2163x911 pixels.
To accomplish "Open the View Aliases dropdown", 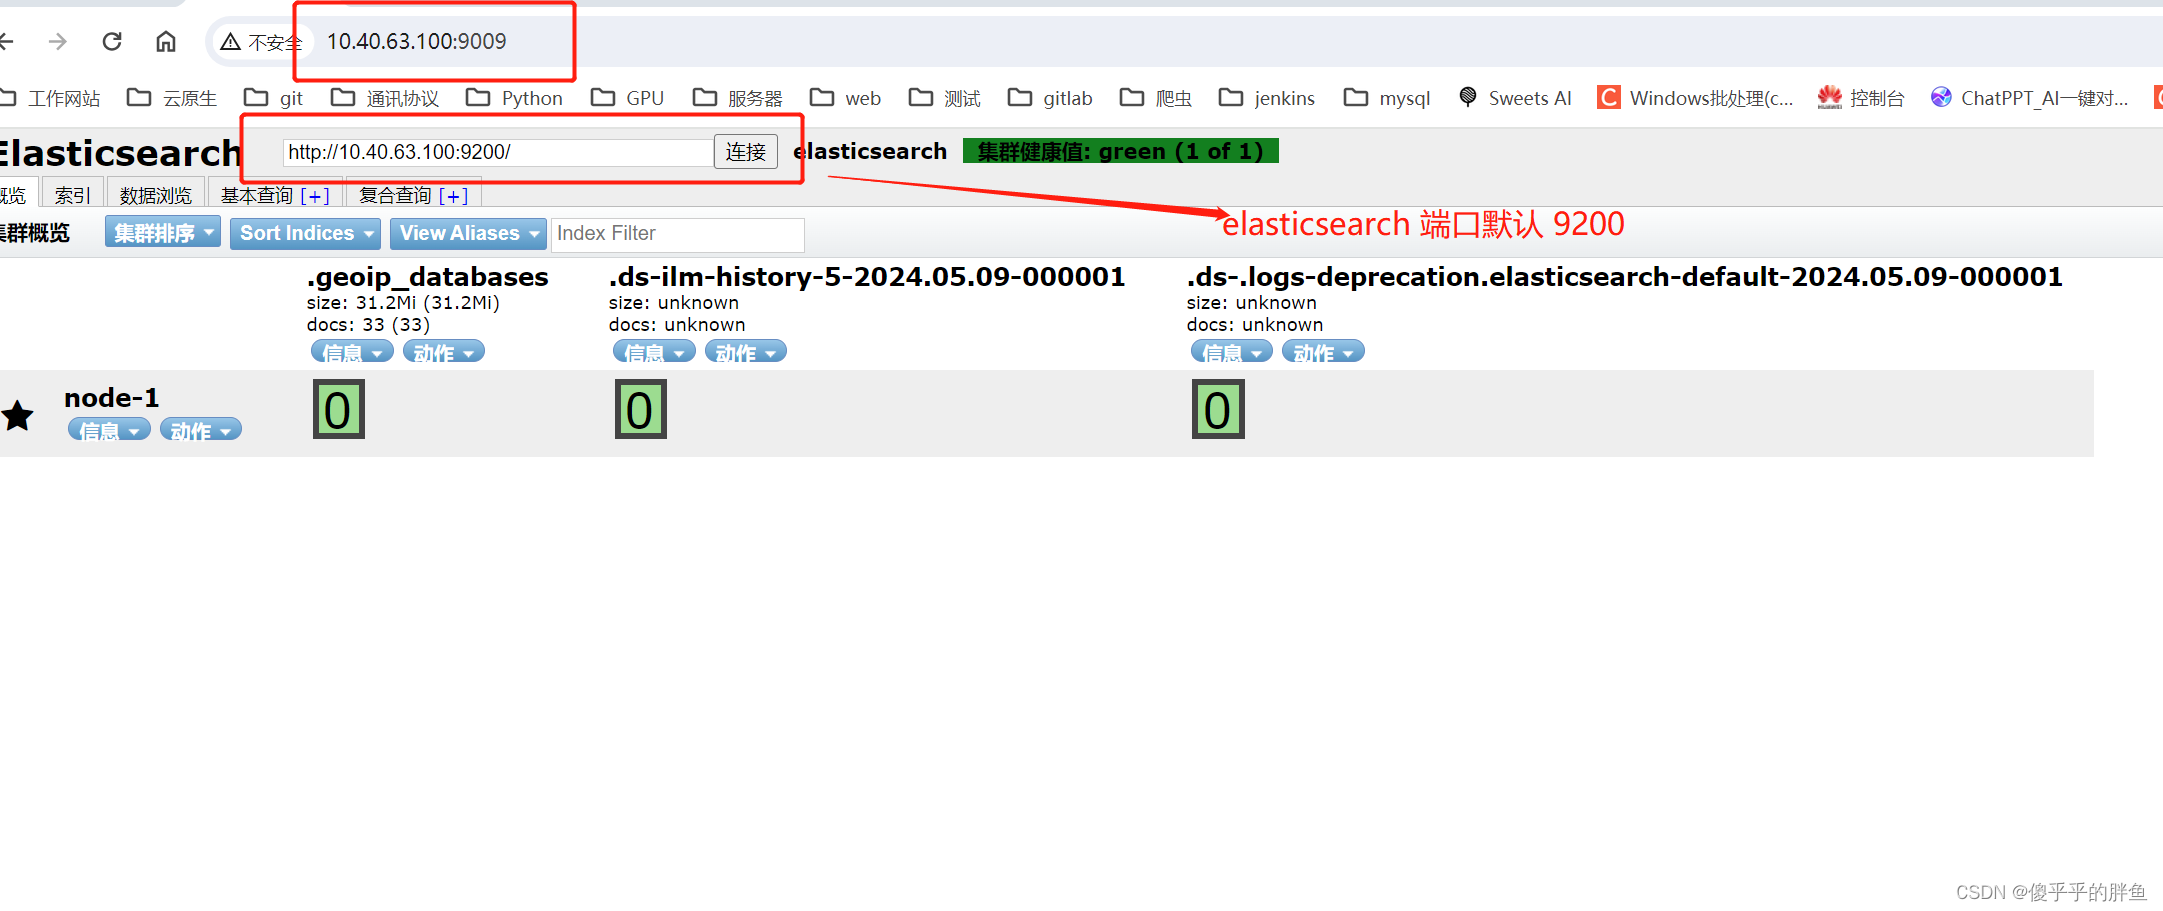I will 468,233.
